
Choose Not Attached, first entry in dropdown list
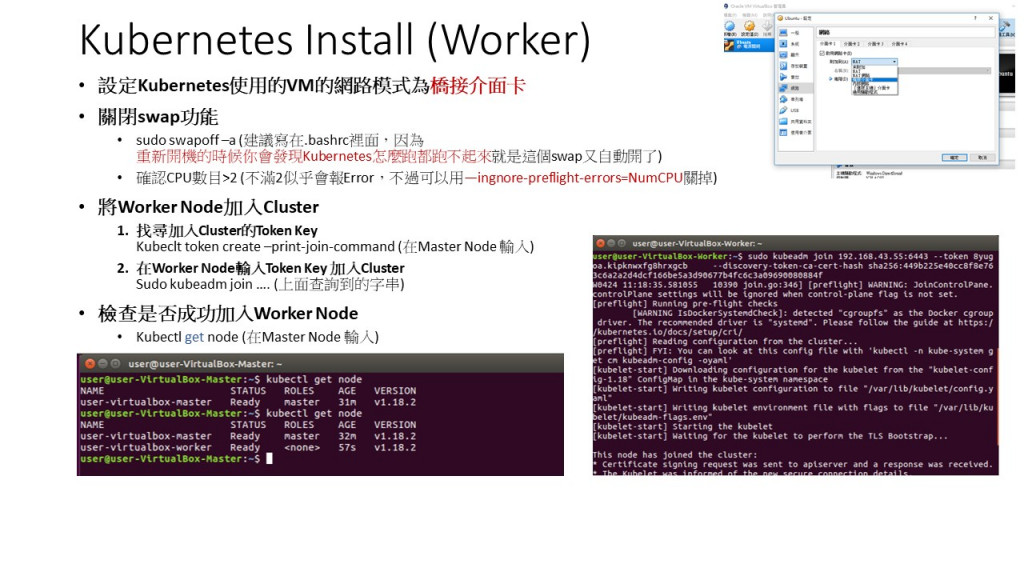(874, 67)
